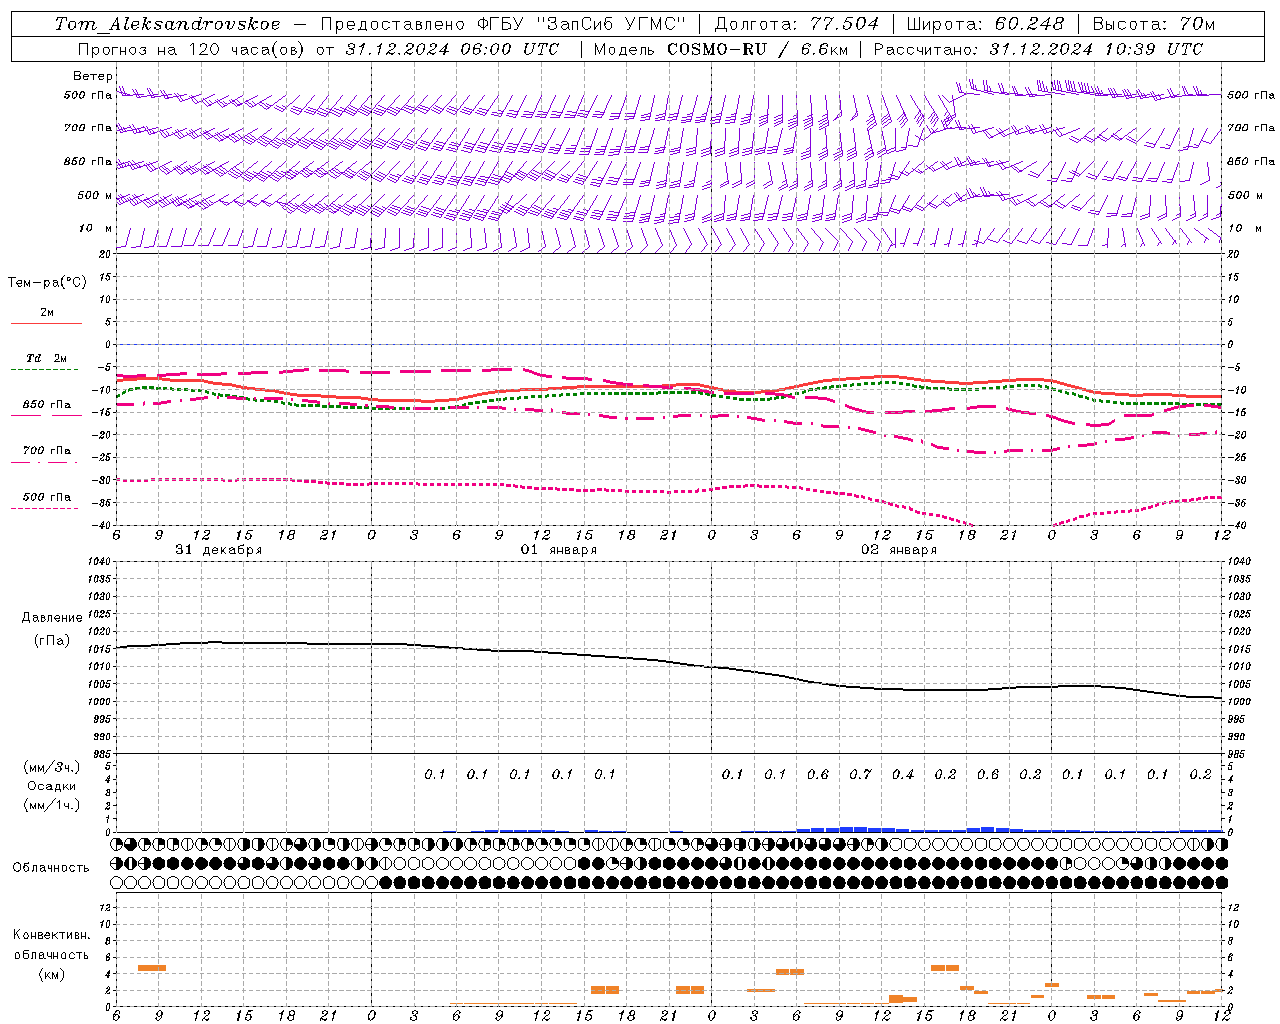Click the 31 декабря date label
Image resolution: width=1280 pixels, height=1024 pixels.
point(219,550)
